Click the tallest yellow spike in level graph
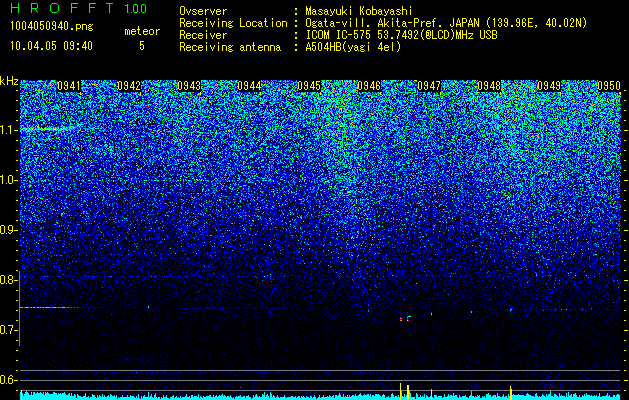Viewport: 629px width, 400px height. click(400, 391)
